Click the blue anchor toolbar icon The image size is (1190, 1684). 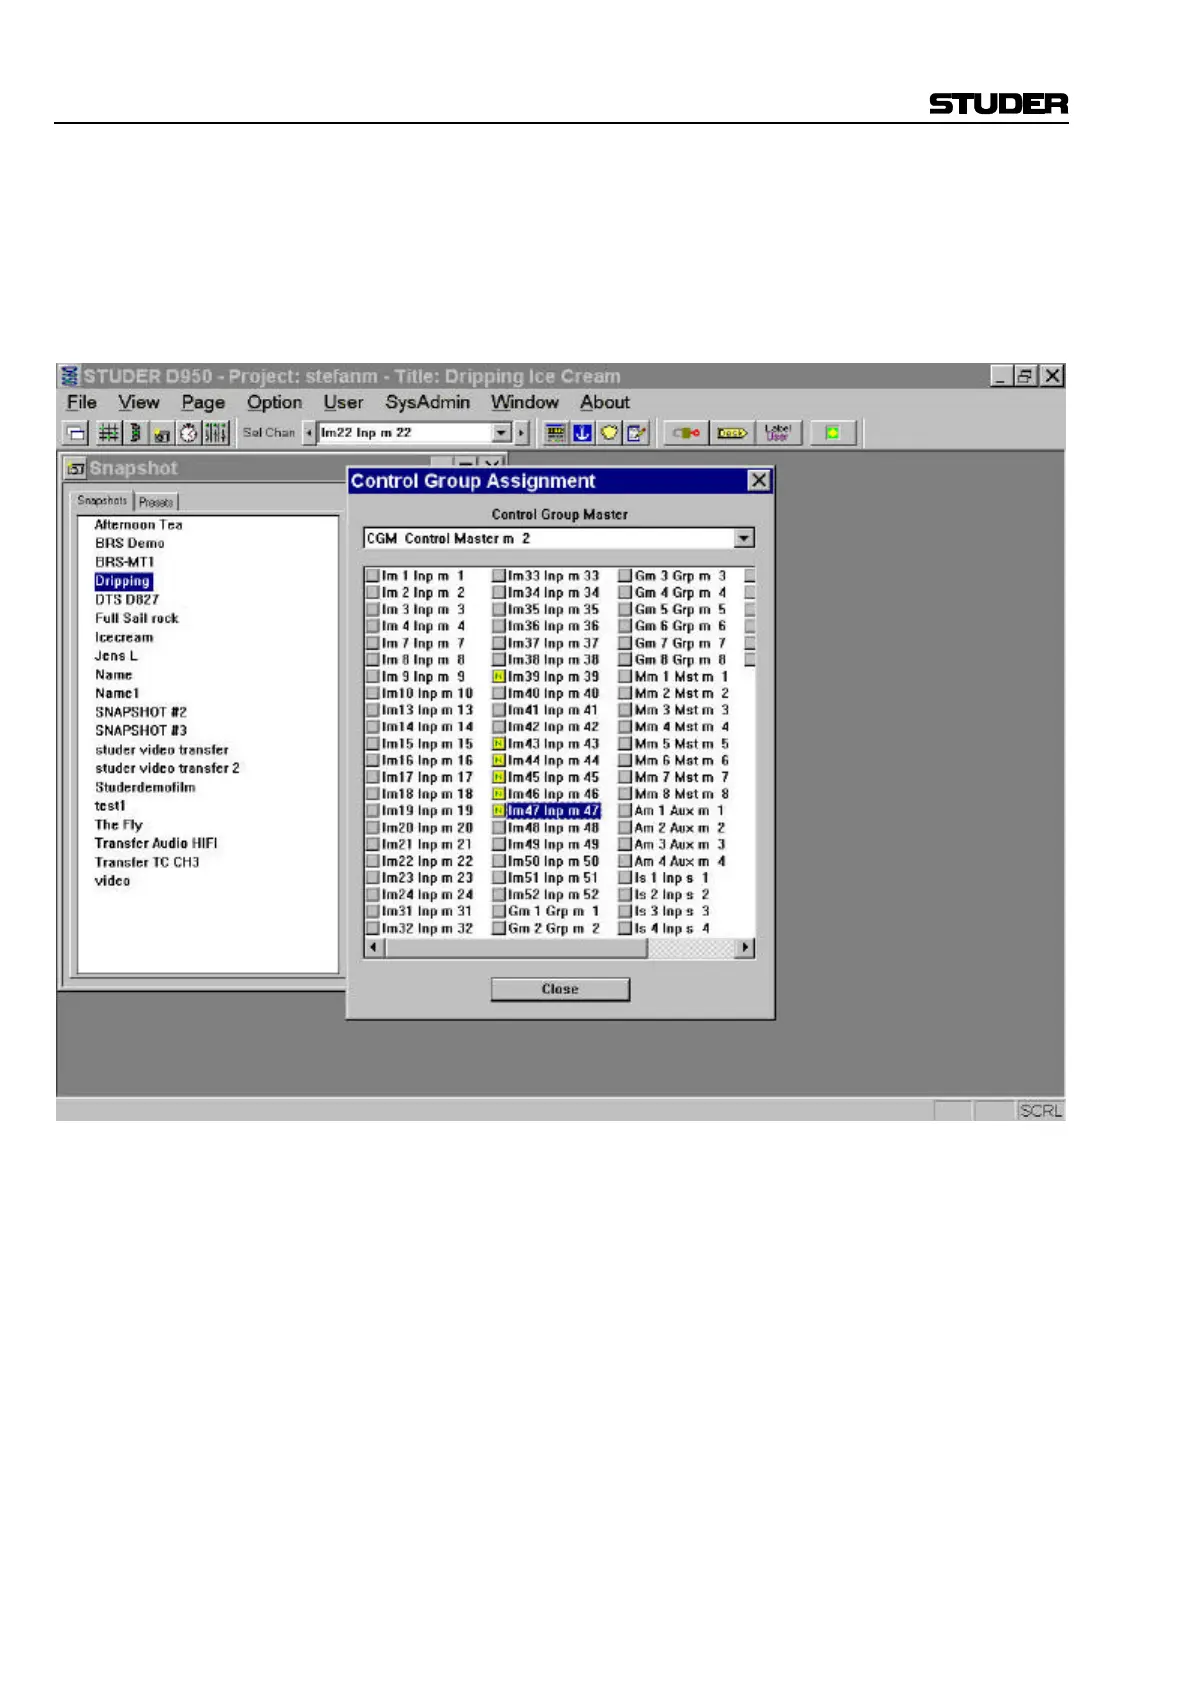(582, 433)
